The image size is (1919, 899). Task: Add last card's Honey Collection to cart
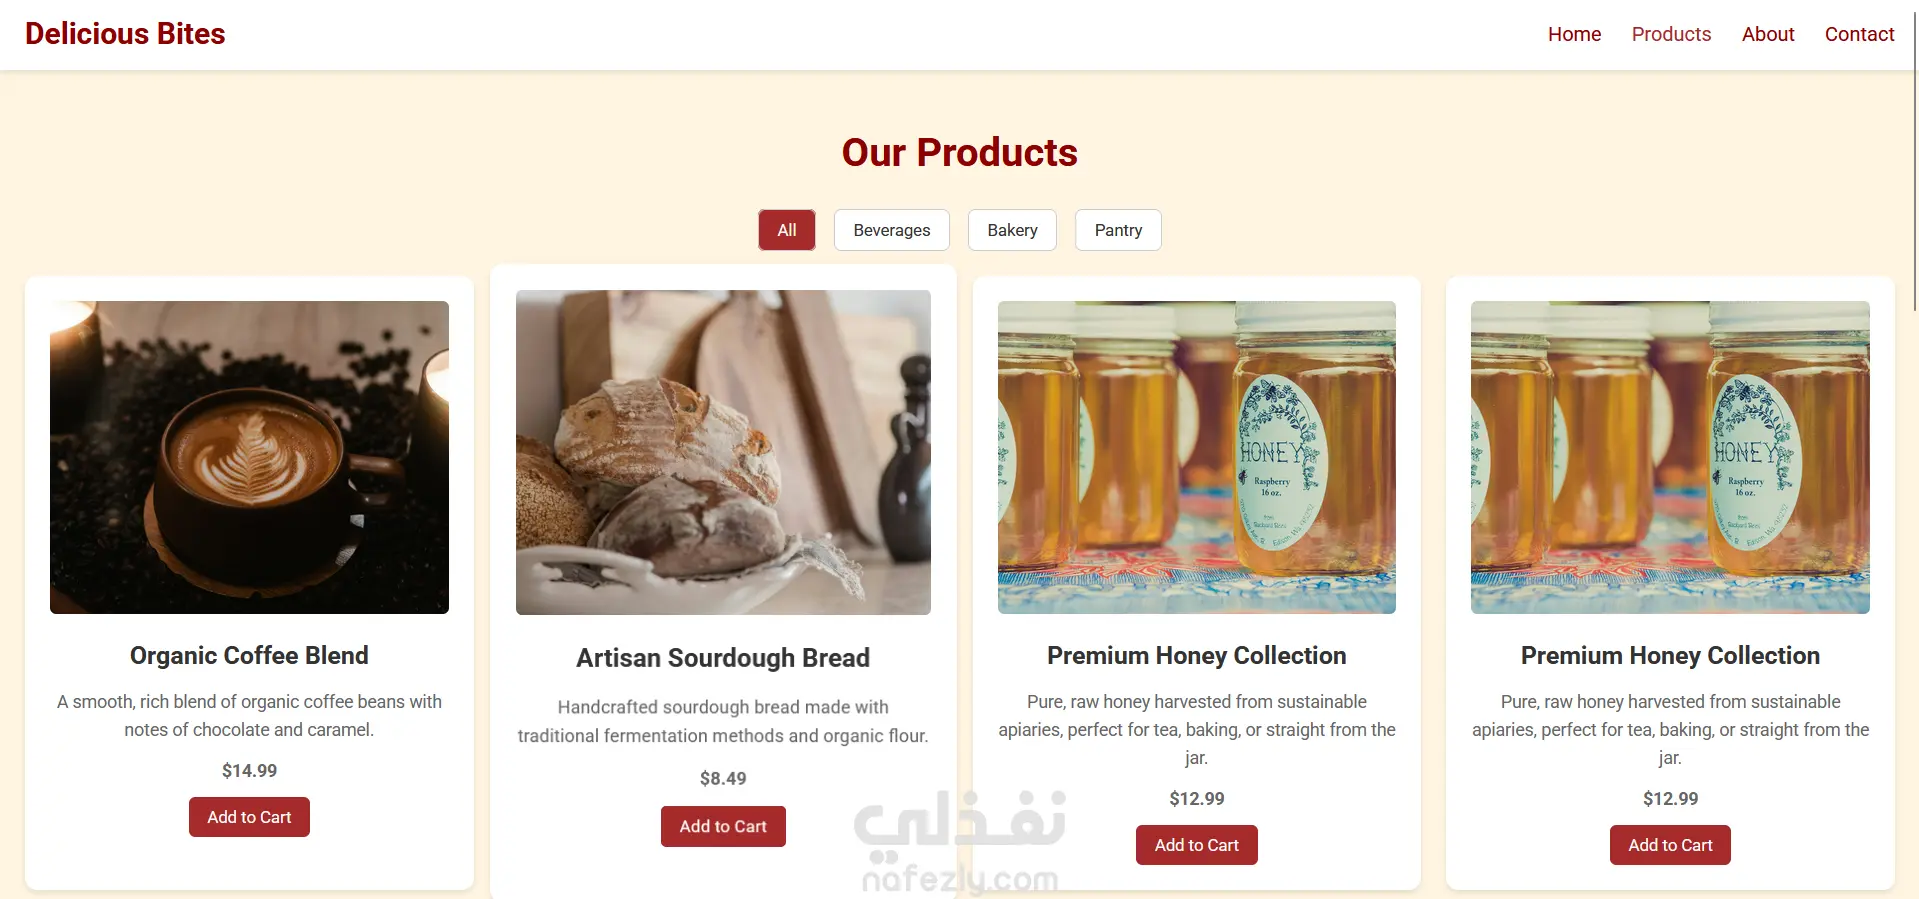click(1670, 845)
